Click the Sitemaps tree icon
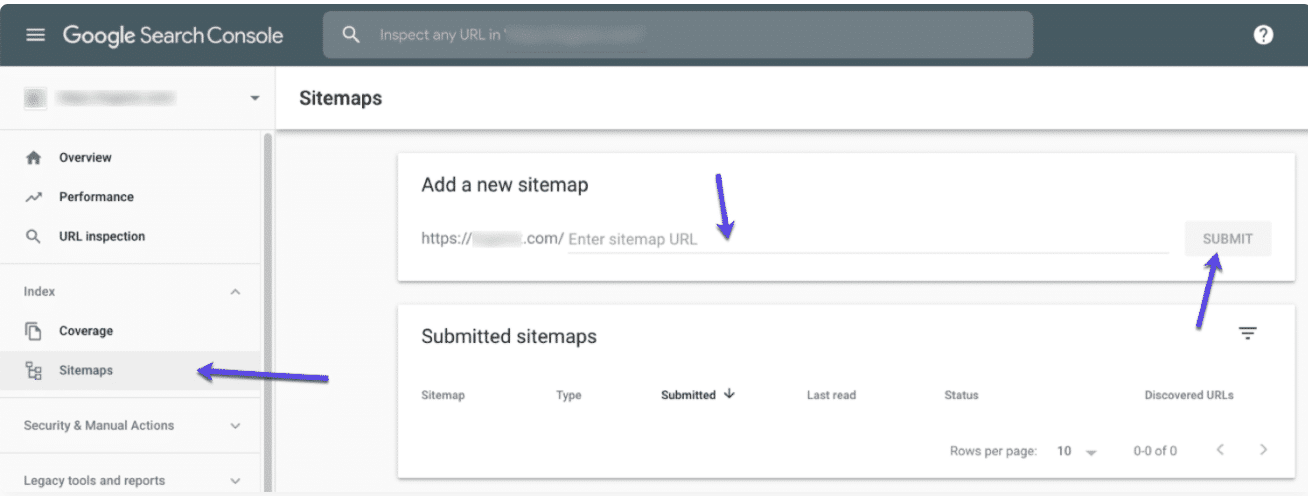1308x496 pixels. [x=34, y=371]
